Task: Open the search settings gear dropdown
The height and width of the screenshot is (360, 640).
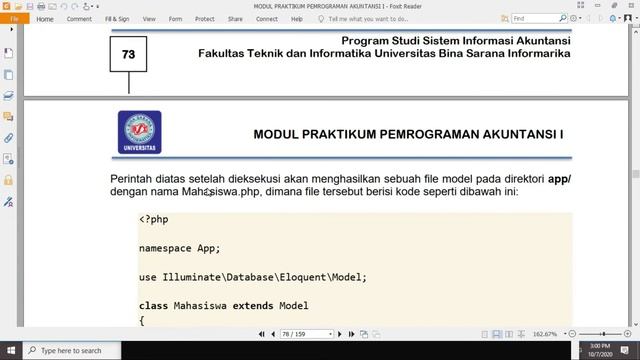Action: [576, 18]
